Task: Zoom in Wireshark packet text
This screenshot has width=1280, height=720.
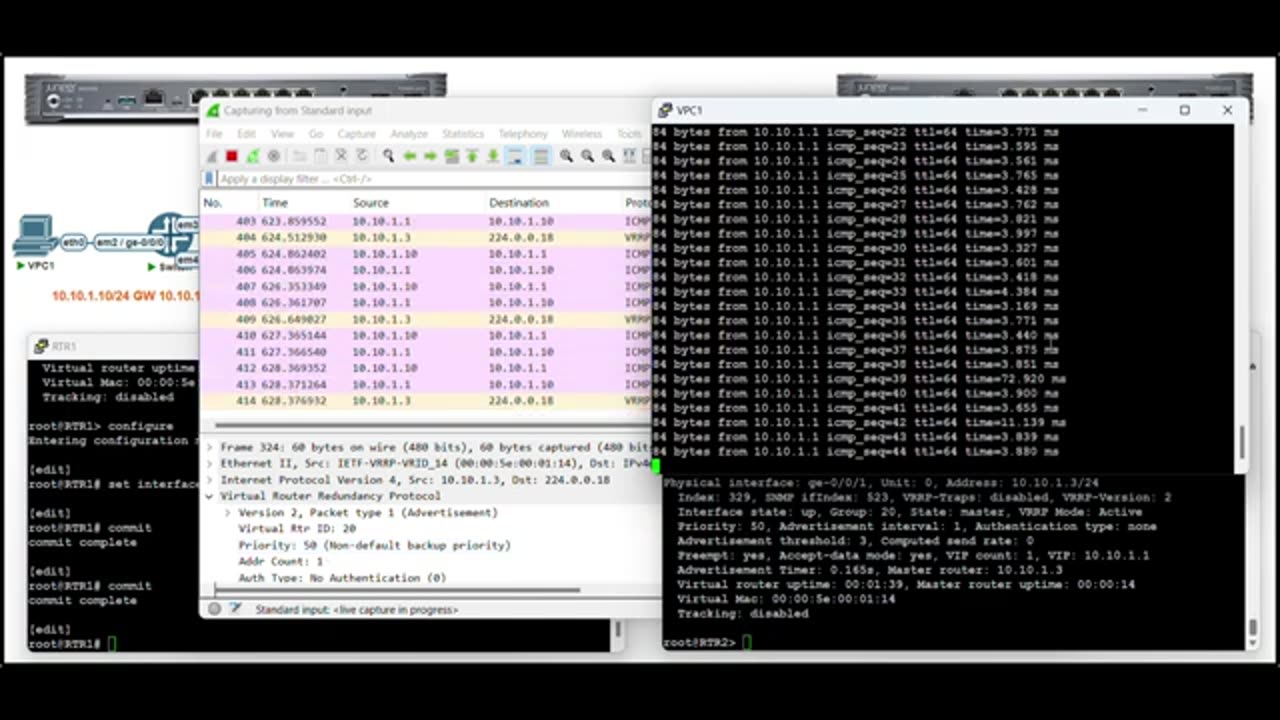Action: (x=566, y=156)
